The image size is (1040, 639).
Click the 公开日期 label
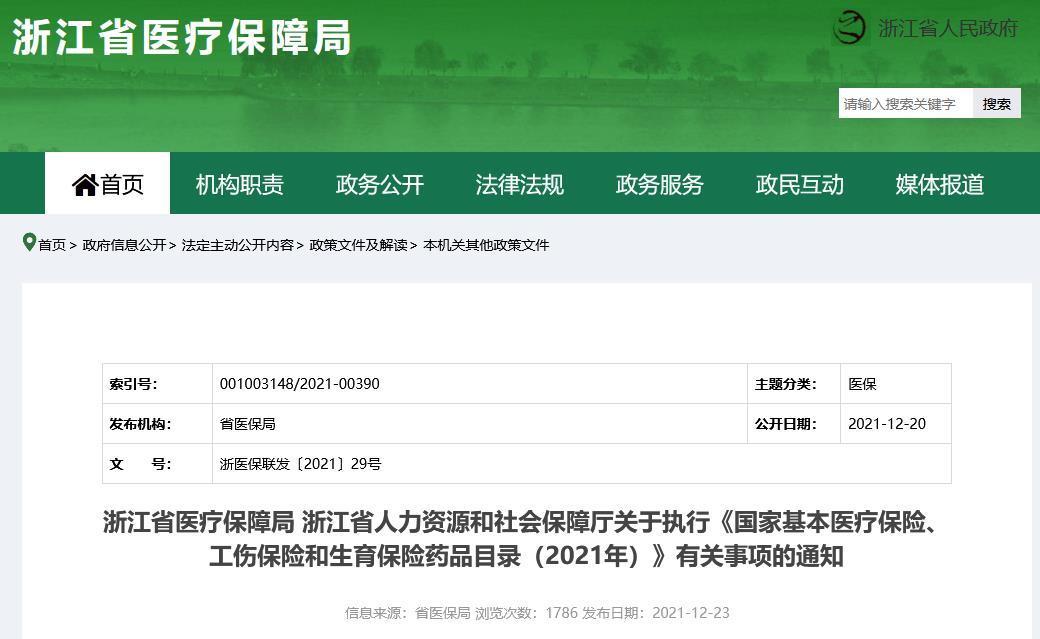click(785, 423)
